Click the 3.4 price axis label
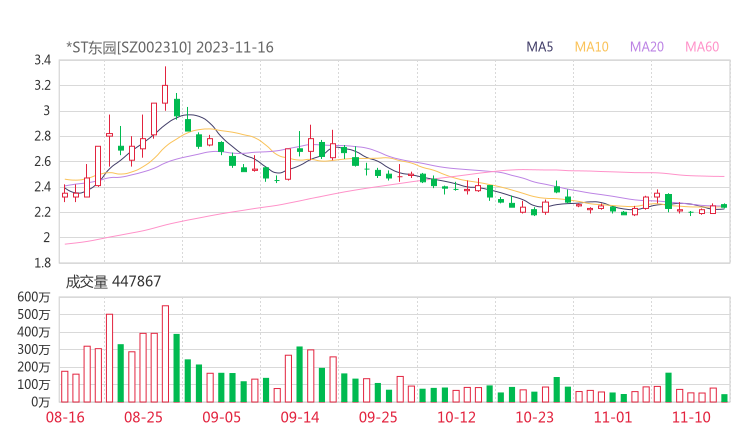740x440 pixels. point(42,60)
